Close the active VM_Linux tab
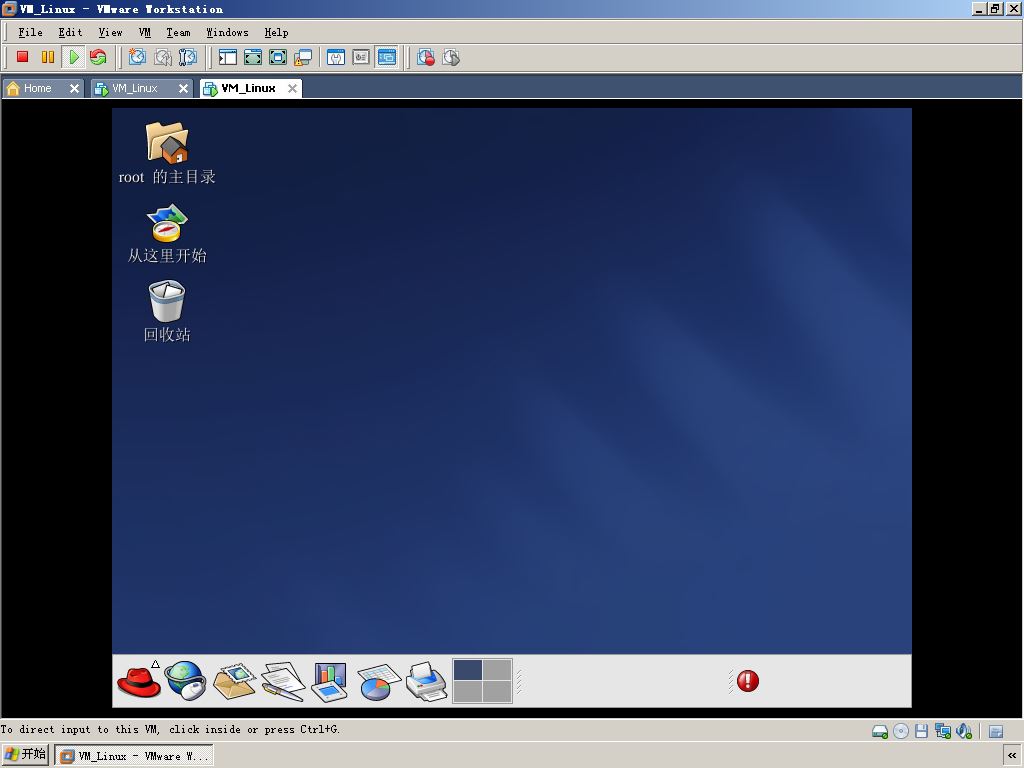 (293, 88)
